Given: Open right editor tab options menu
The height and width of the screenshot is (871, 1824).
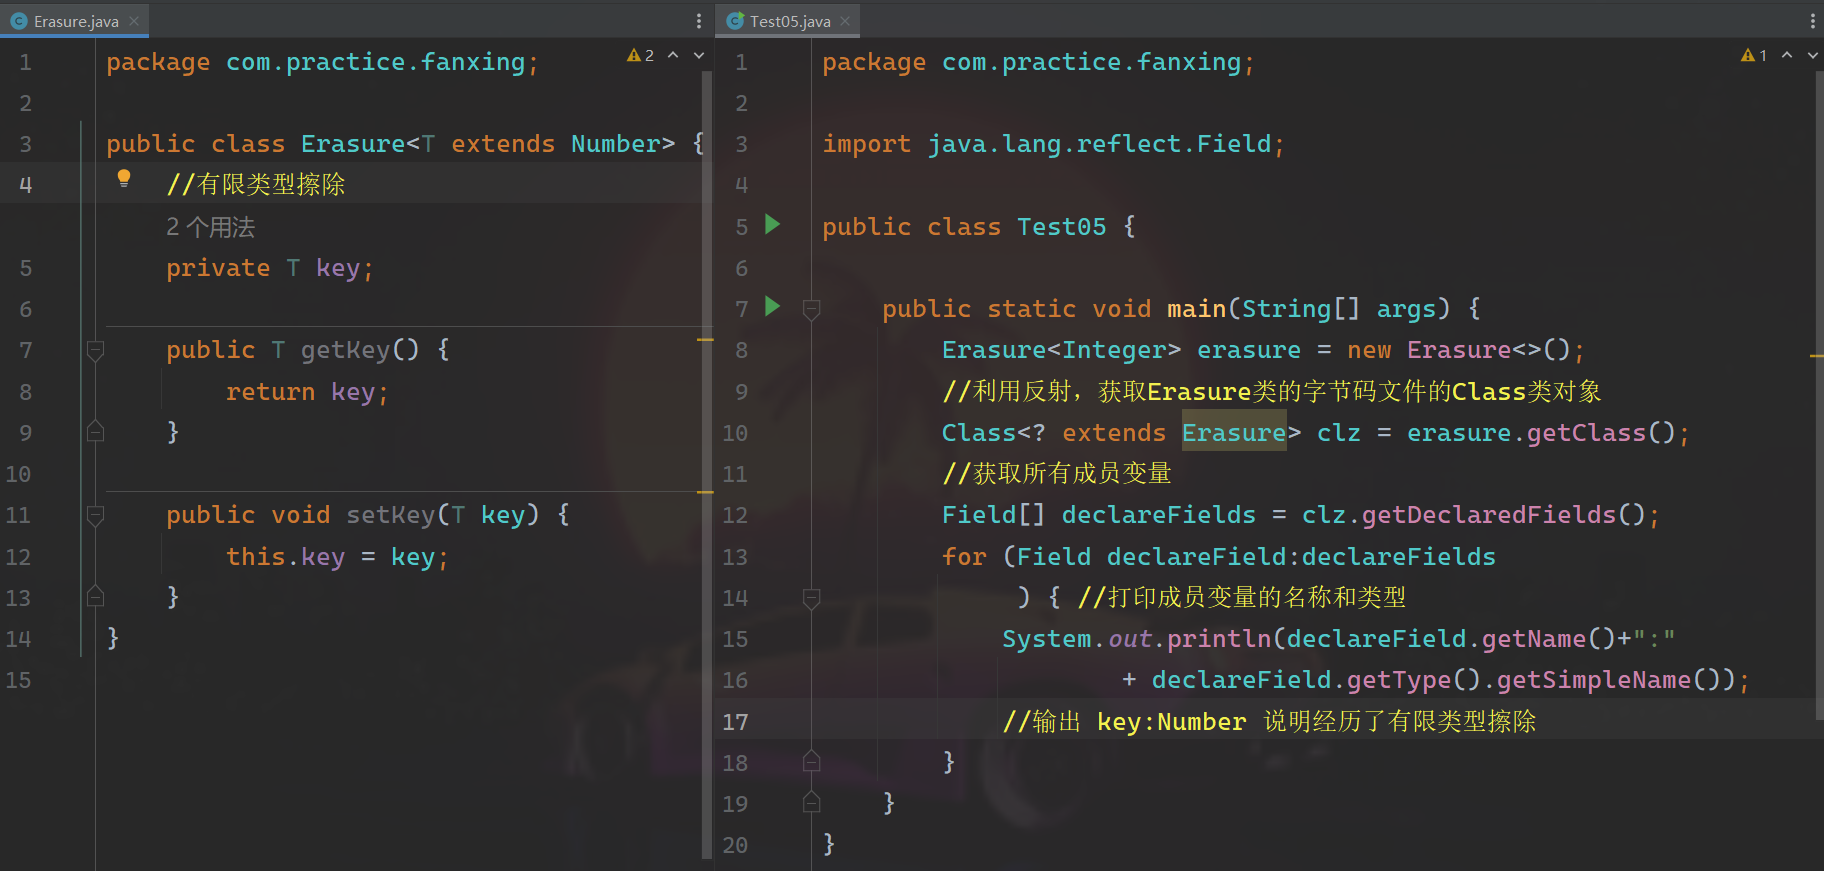Looking at the screenshot, I should click(x=1812, y=21).
